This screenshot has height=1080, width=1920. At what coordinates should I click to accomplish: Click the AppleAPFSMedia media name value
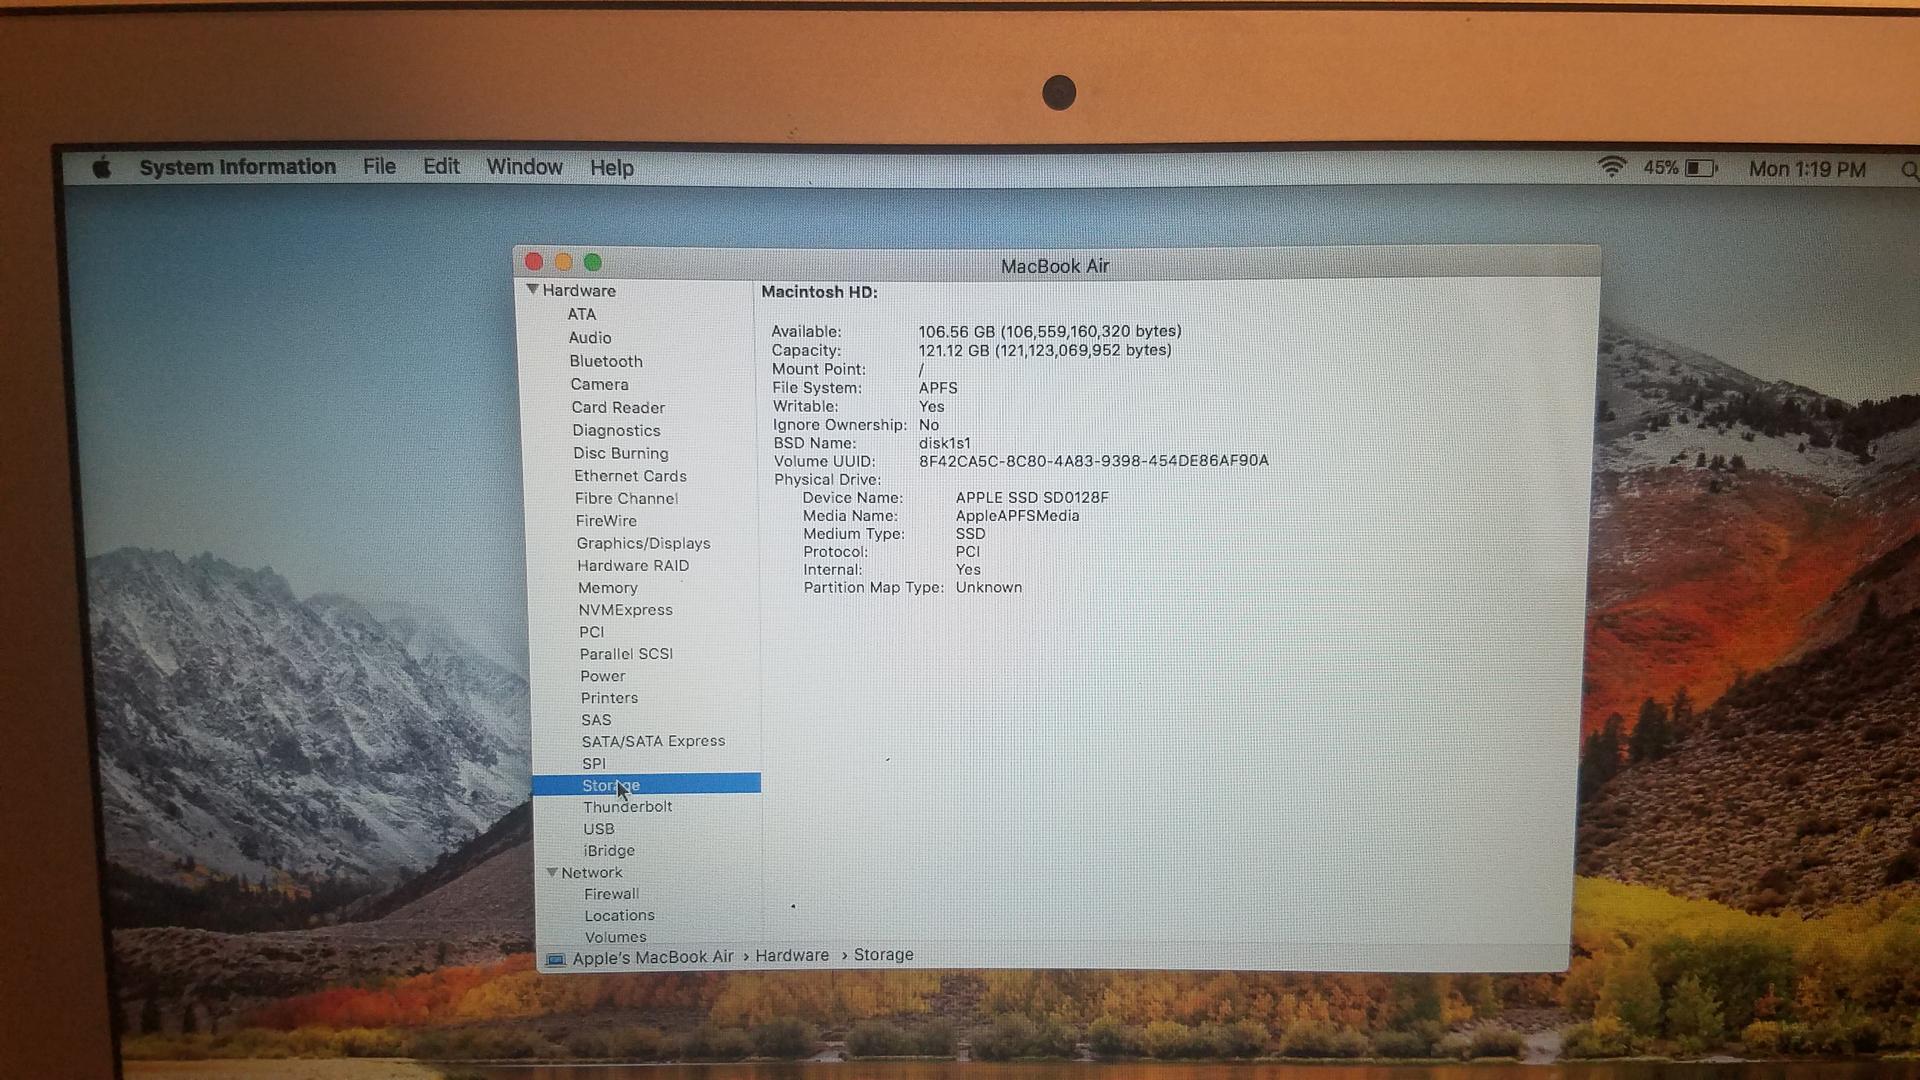1017,516
